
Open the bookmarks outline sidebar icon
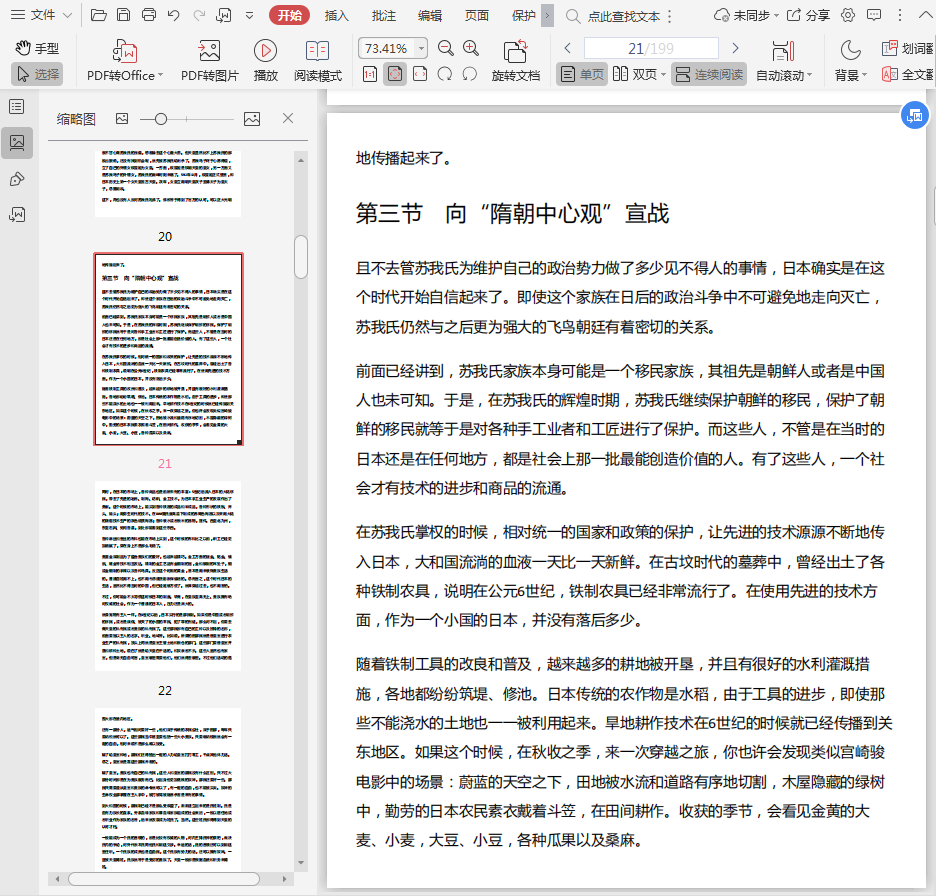(16, 107)
